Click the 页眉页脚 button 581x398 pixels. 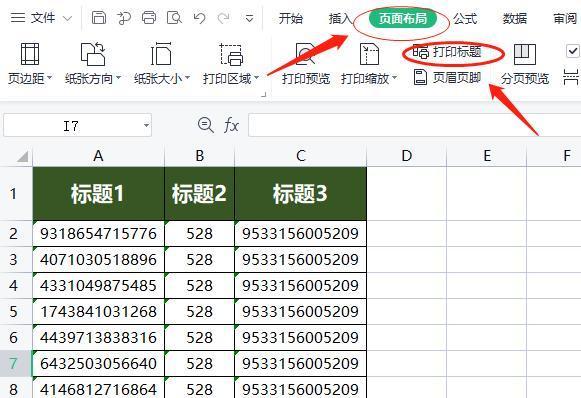point(447,77)
